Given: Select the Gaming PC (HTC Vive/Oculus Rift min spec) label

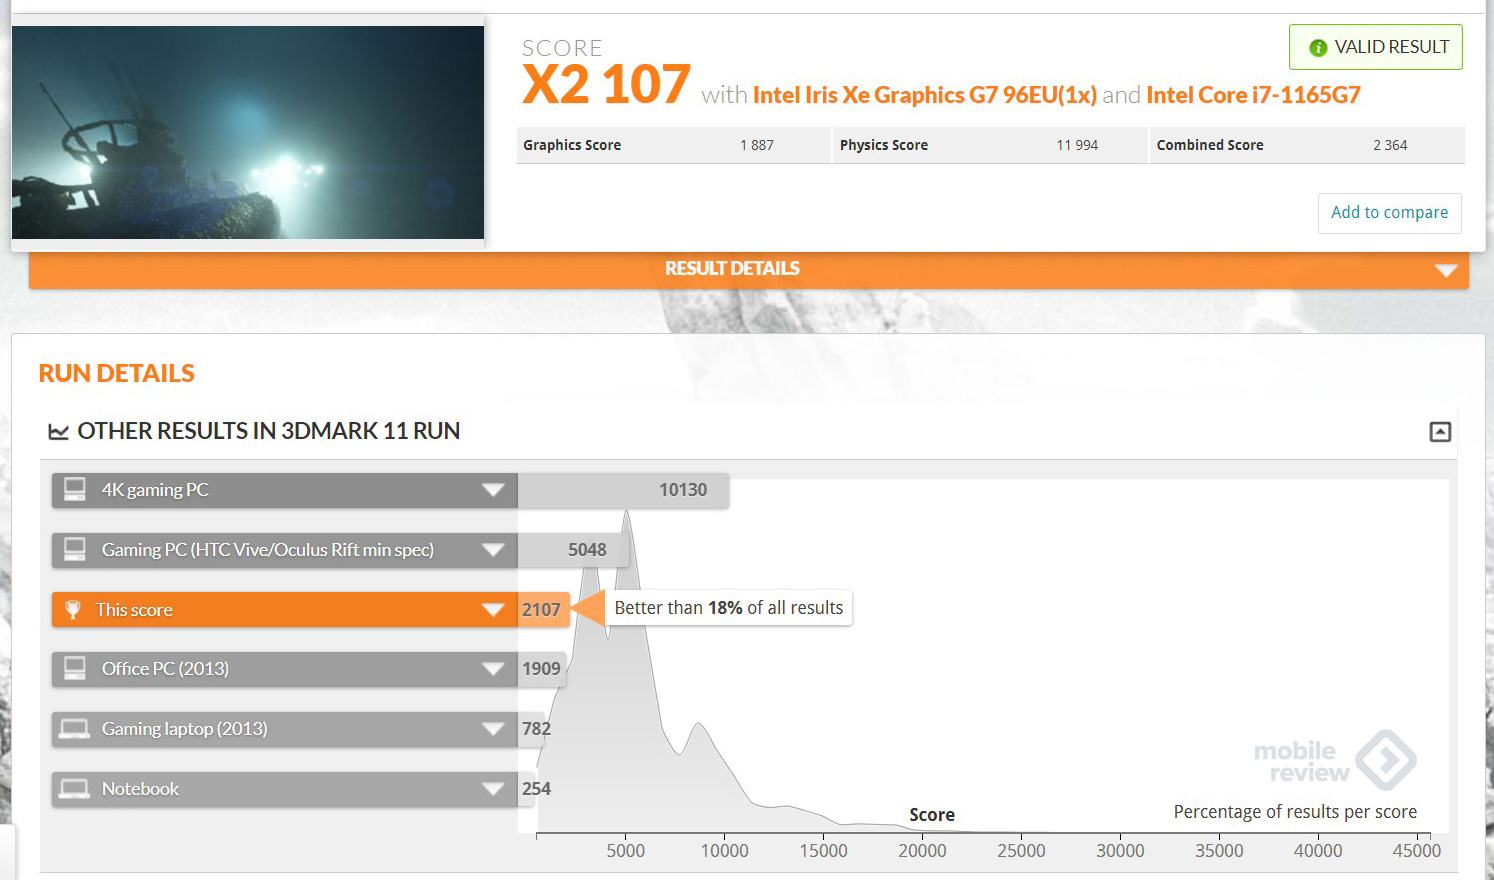Looking at the screenshot, I should (x=268, y=550).
